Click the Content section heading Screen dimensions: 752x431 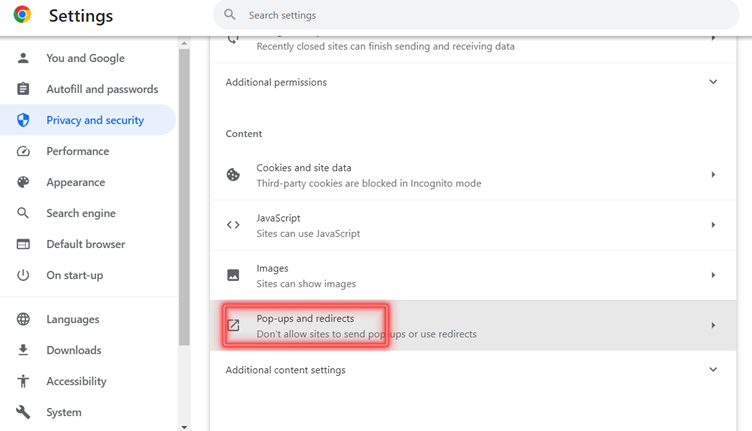tap(244, 134)
